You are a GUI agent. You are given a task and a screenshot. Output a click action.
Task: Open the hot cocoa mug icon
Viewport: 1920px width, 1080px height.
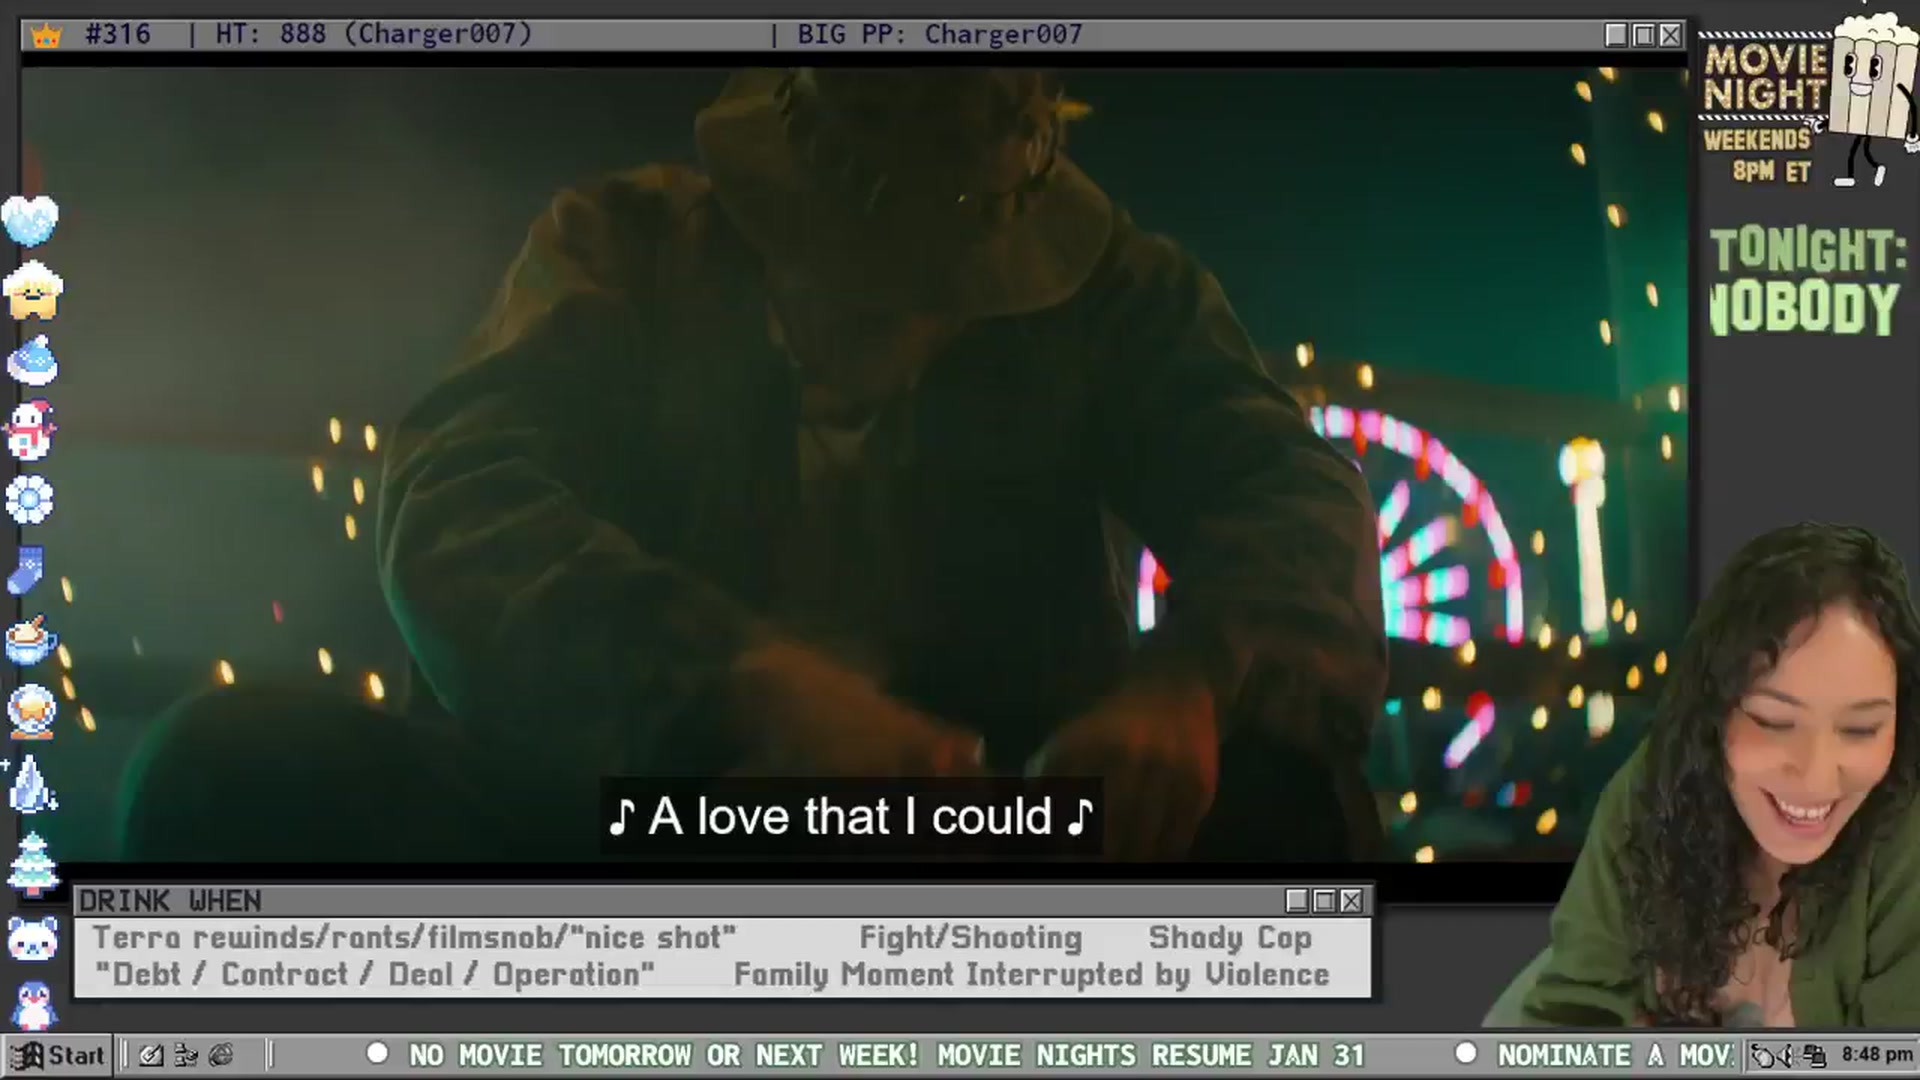(x=30, y=640)
